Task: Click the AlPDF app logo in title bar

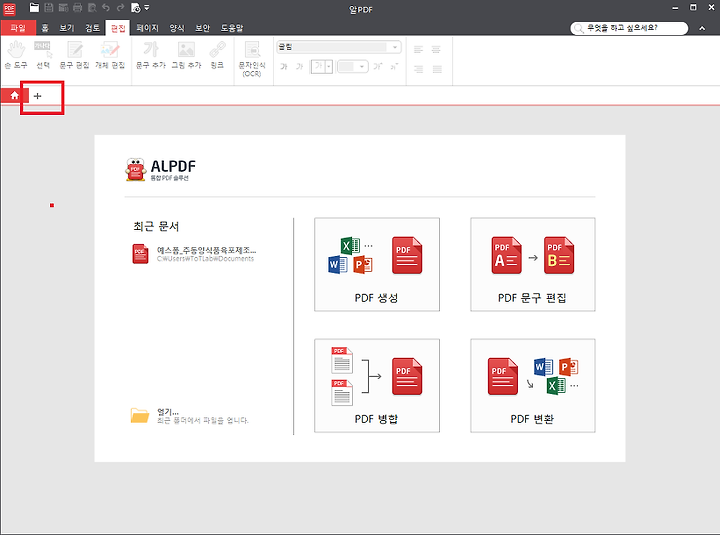Action: (x=9, y=9)
